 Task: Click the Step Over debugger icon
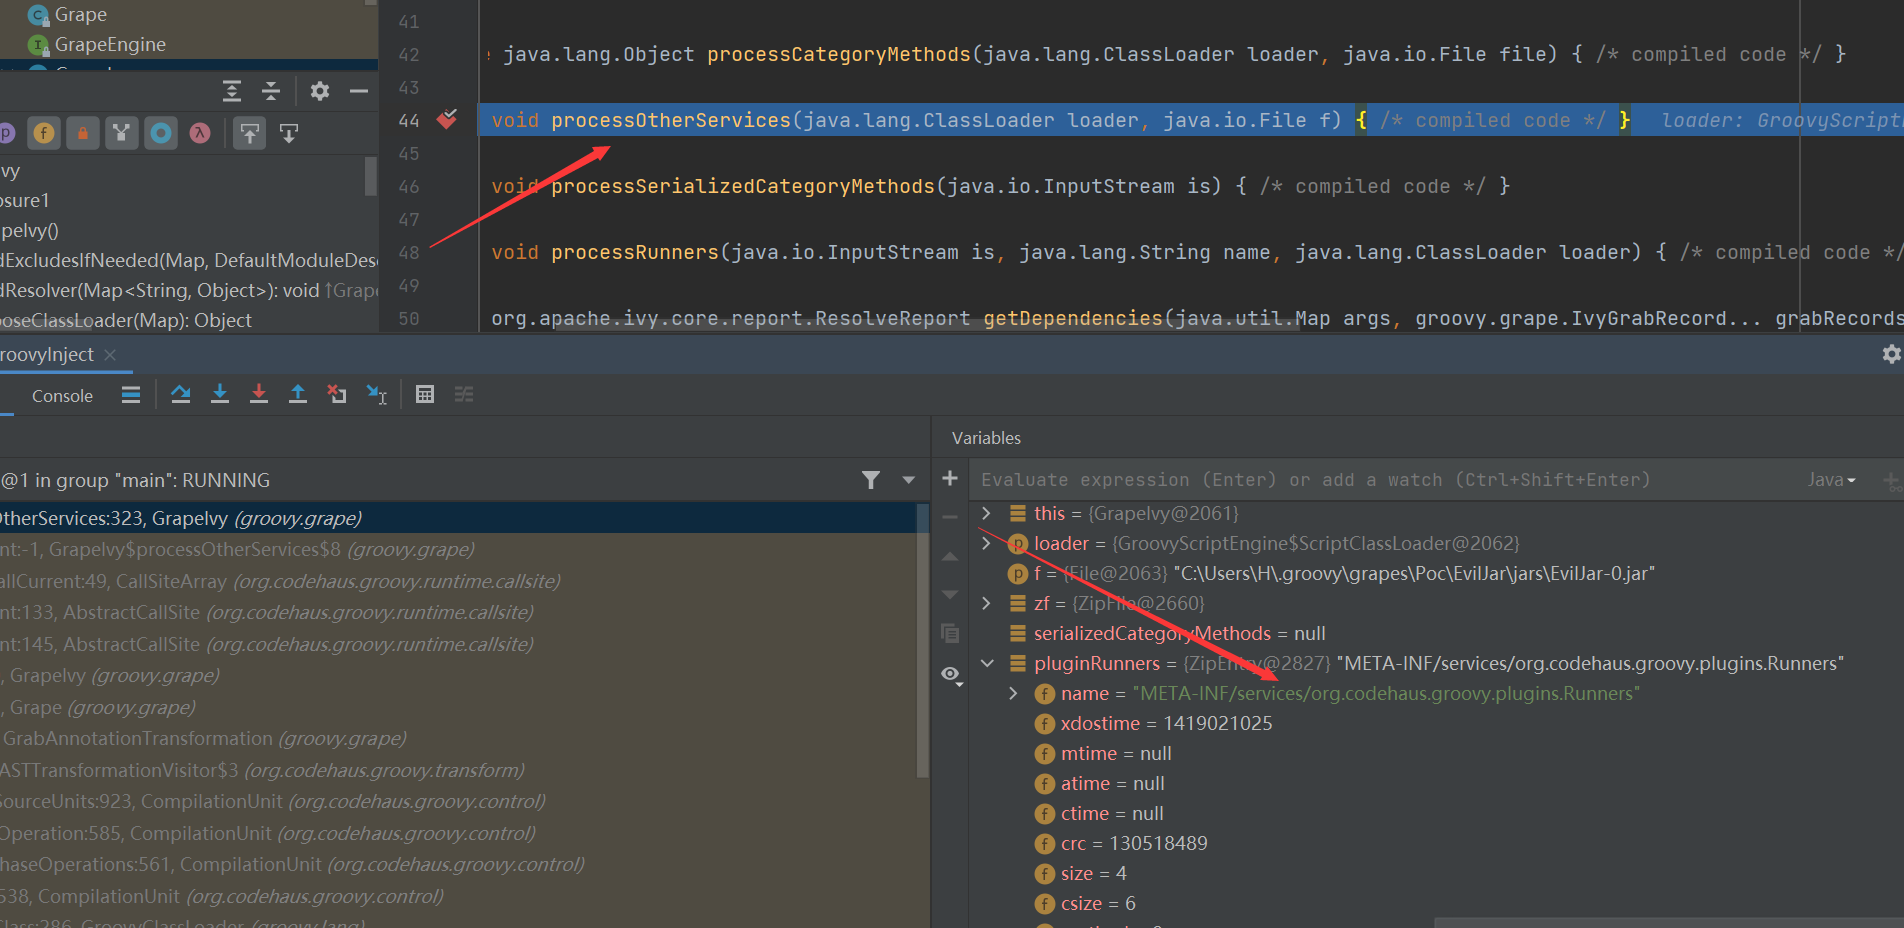pyautogui.click(x=180, y=395)
